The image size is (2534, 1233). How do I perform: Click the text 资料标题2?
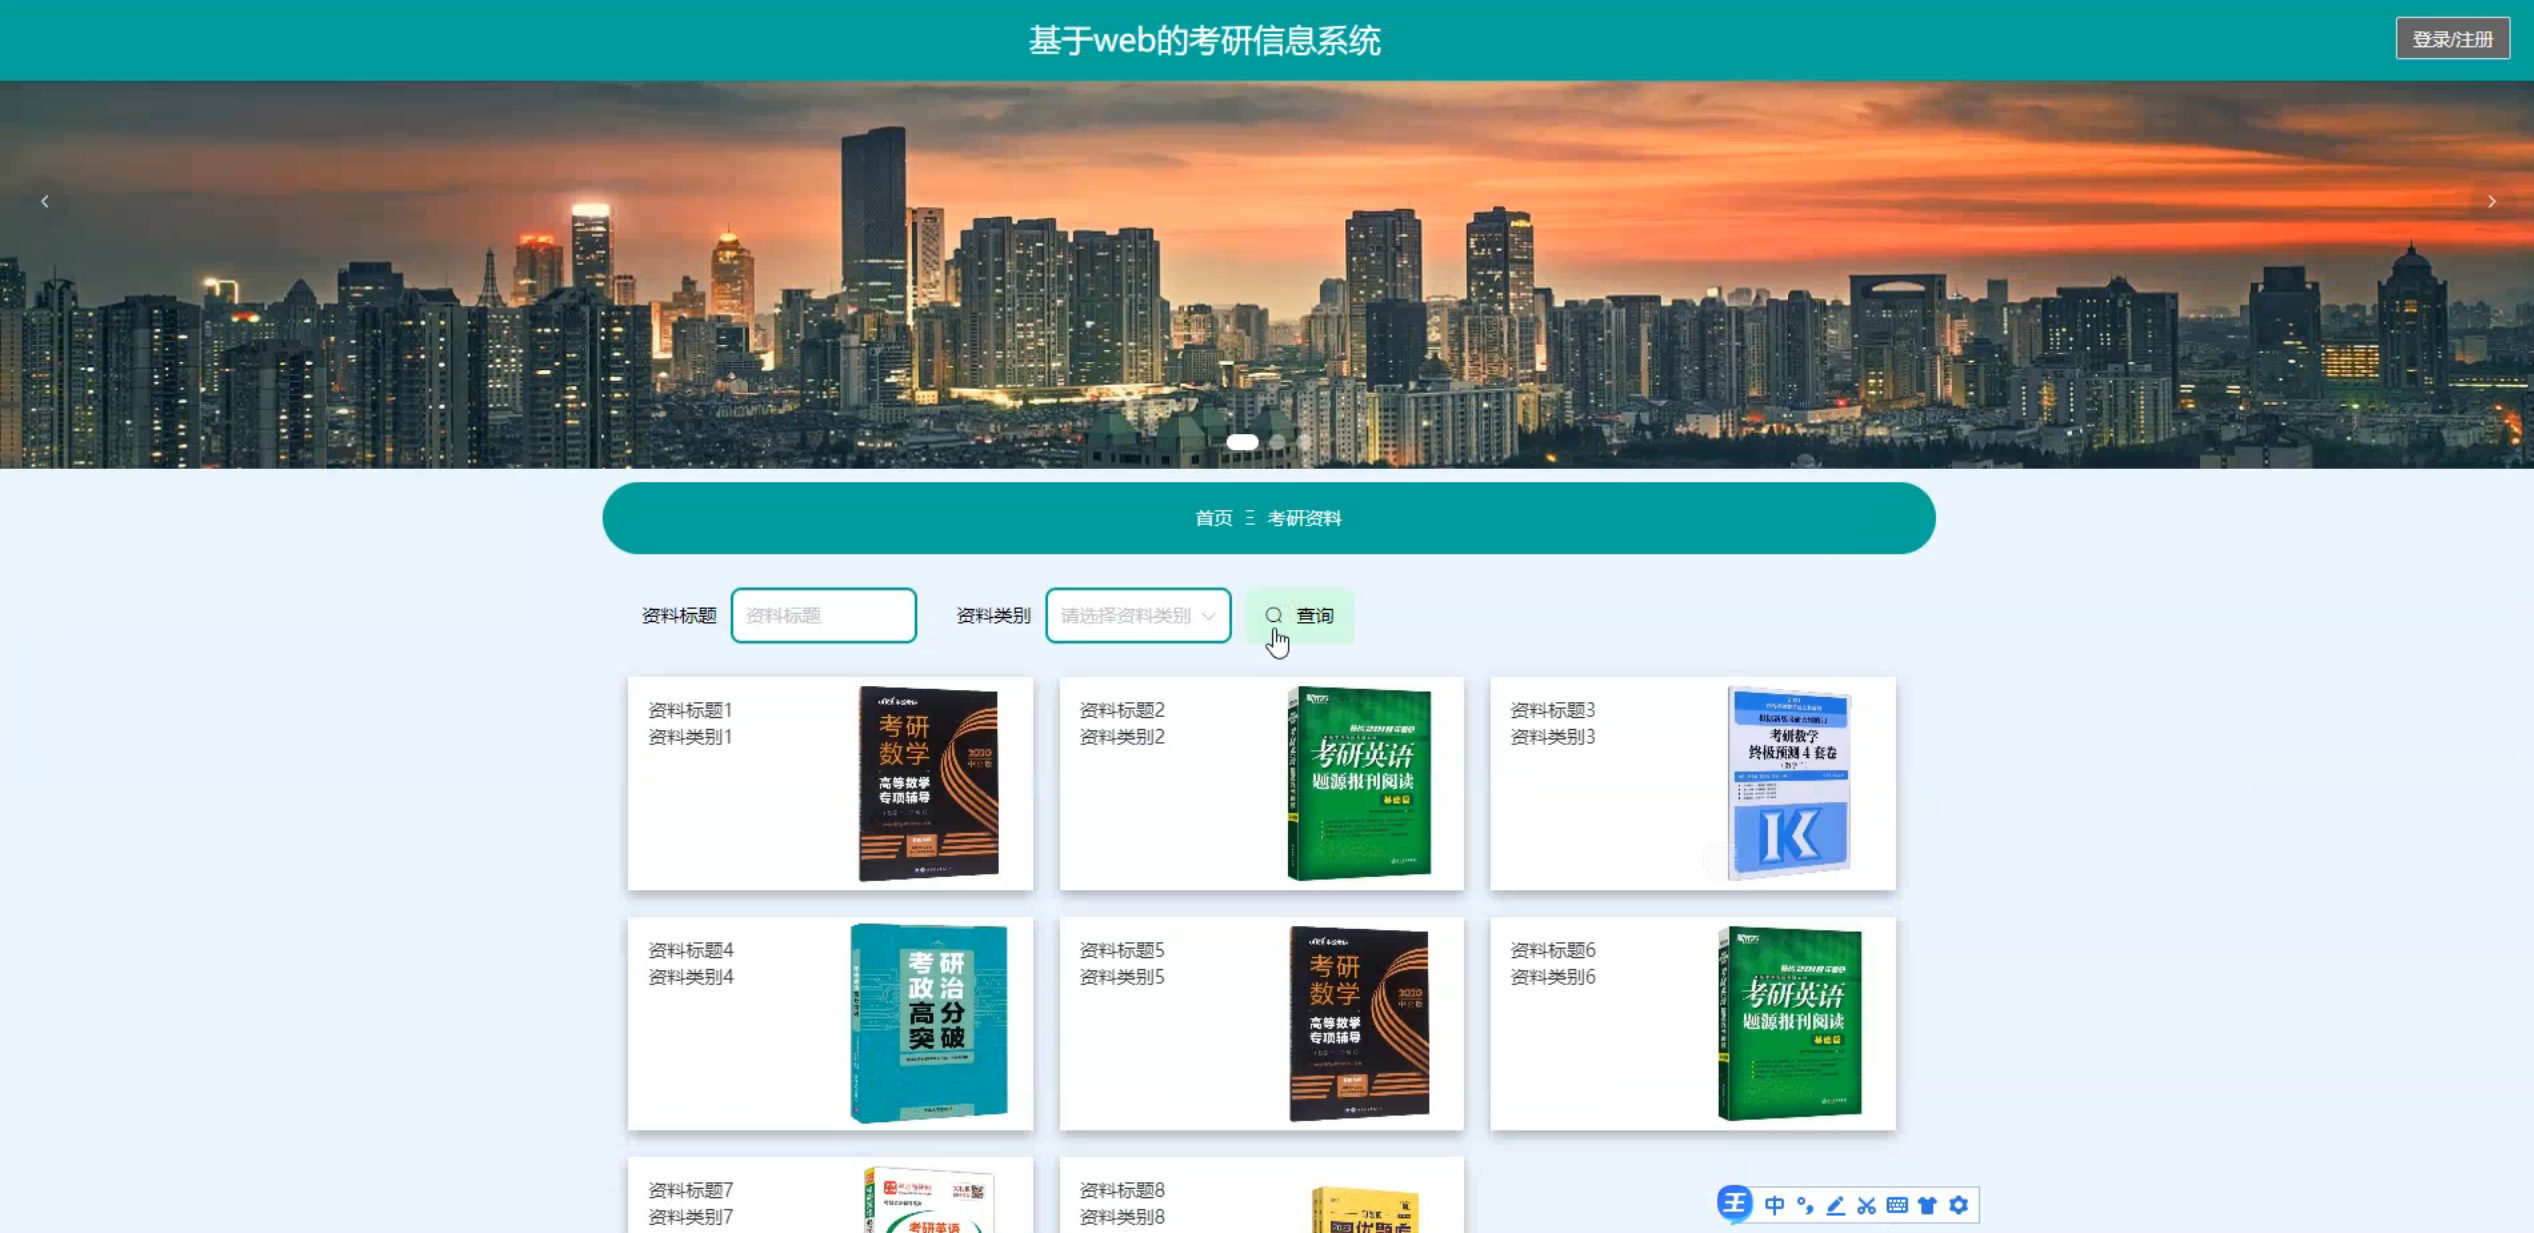[1122, 710]
